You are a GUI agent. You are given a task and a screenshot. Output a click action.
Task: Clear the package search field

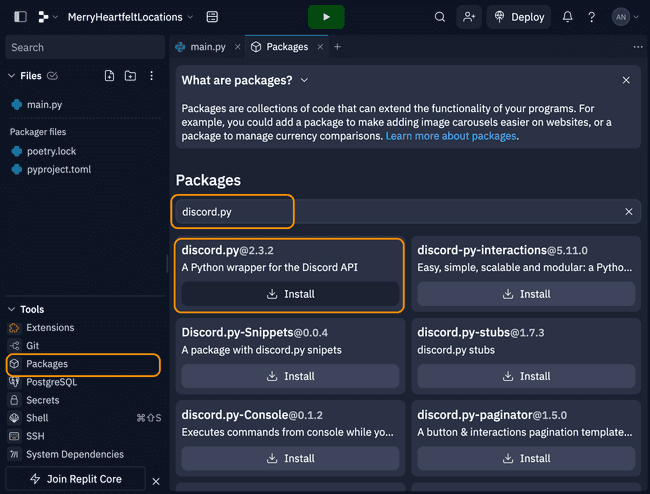[628, 212]
